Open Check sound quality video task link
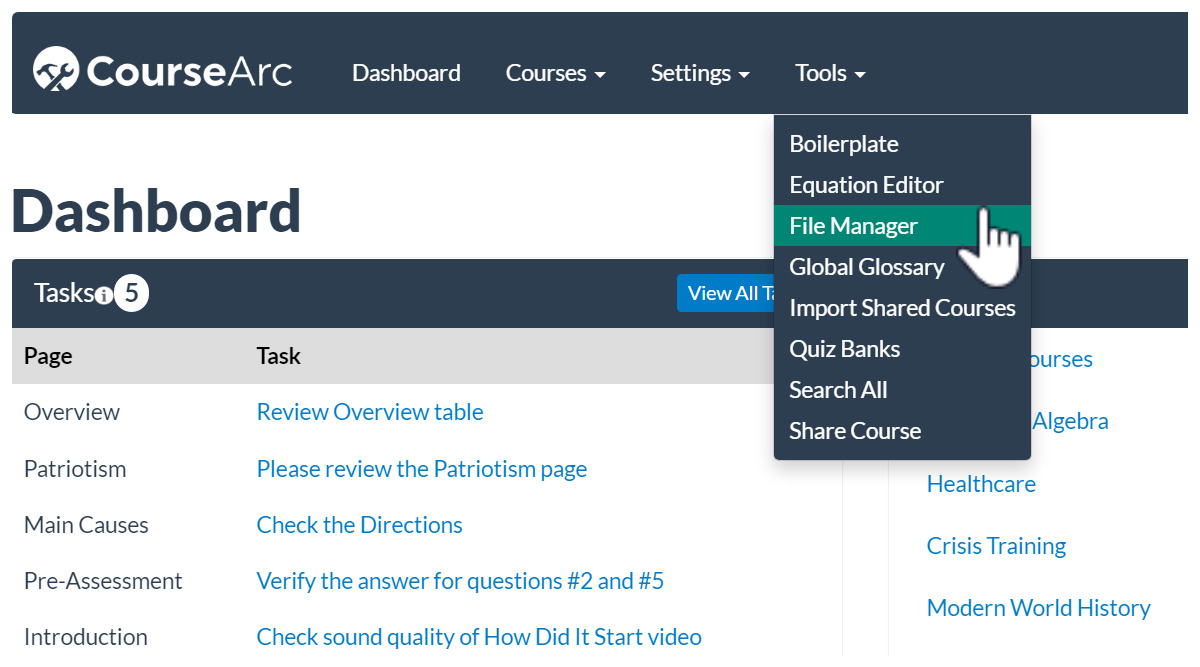 coord(479,637)
